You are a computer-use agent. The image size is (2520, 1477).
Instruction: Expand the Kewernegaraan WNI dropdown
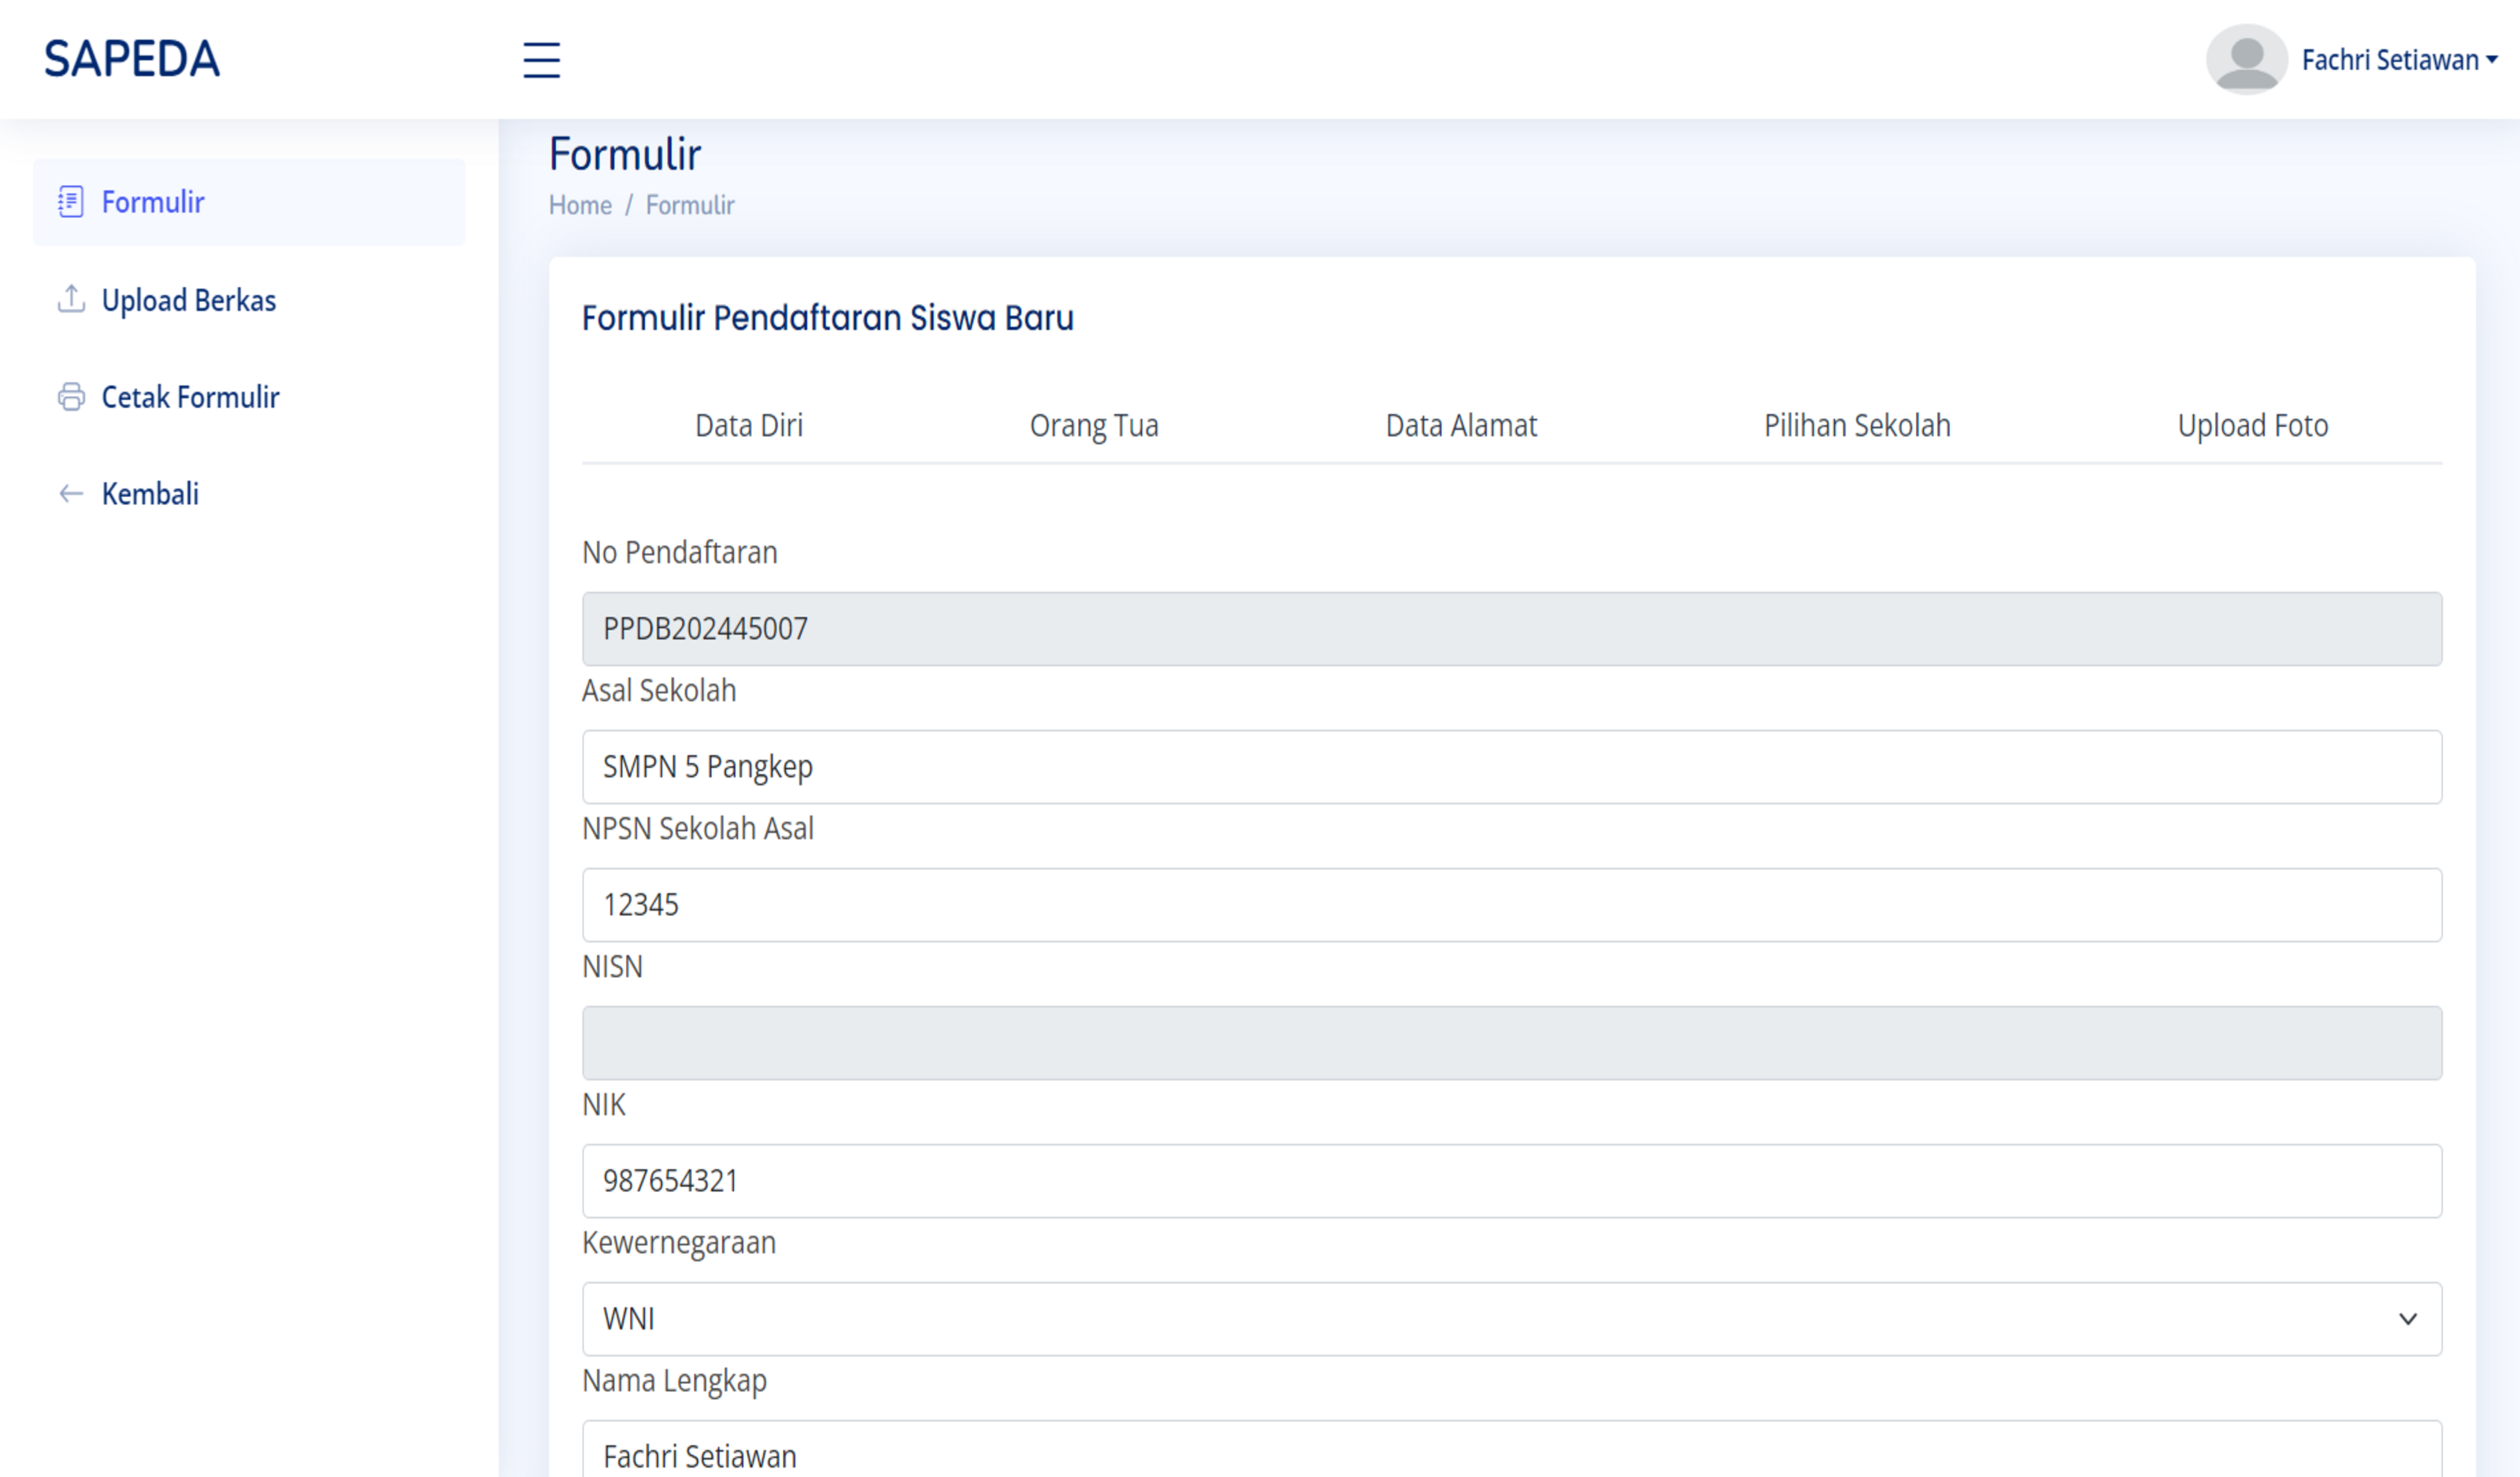1511,1319
